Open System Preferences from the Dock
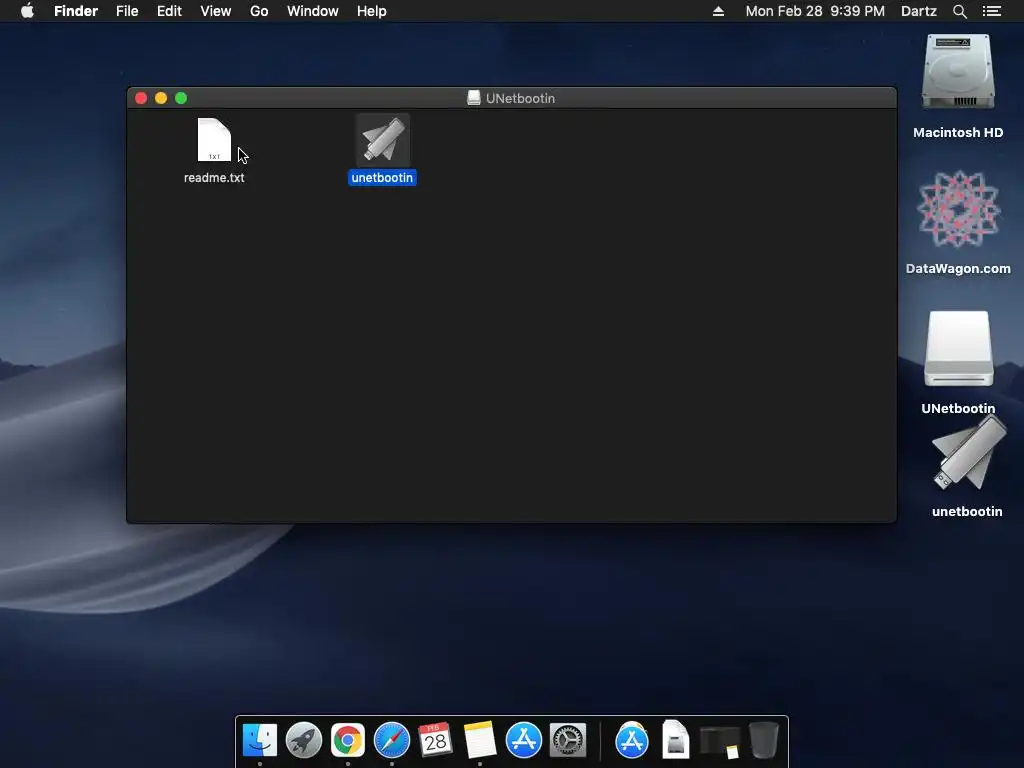The height and width of the screenshot is (768, 1024). tap(568, 741)
